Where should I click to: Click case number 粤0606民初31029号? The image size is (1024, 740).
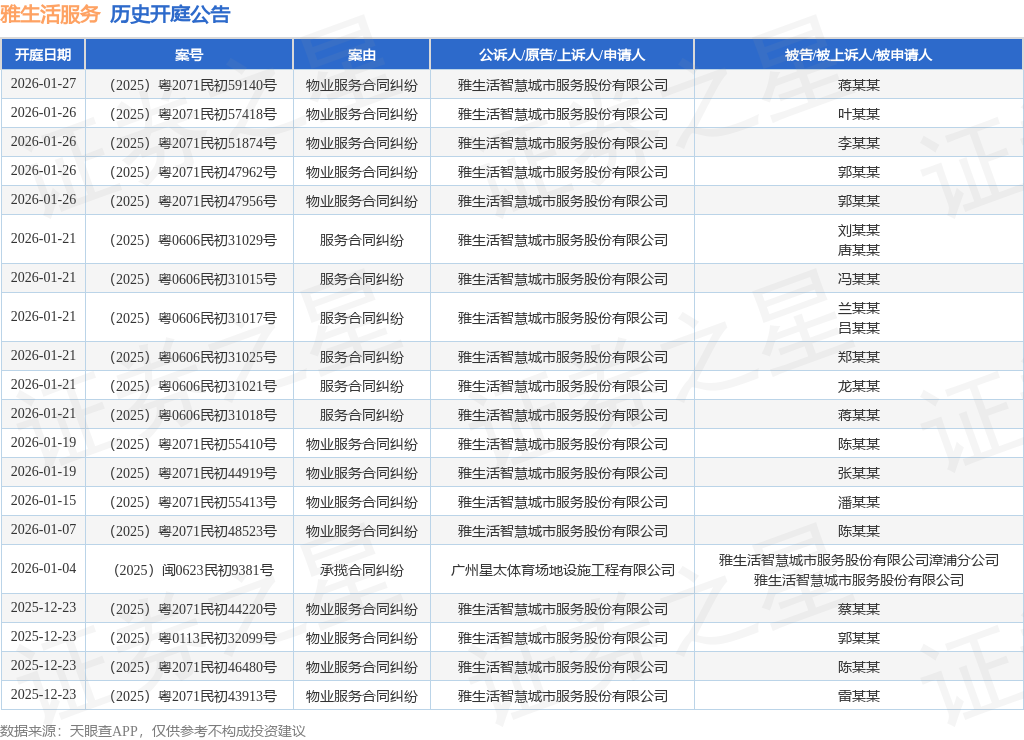193,240
